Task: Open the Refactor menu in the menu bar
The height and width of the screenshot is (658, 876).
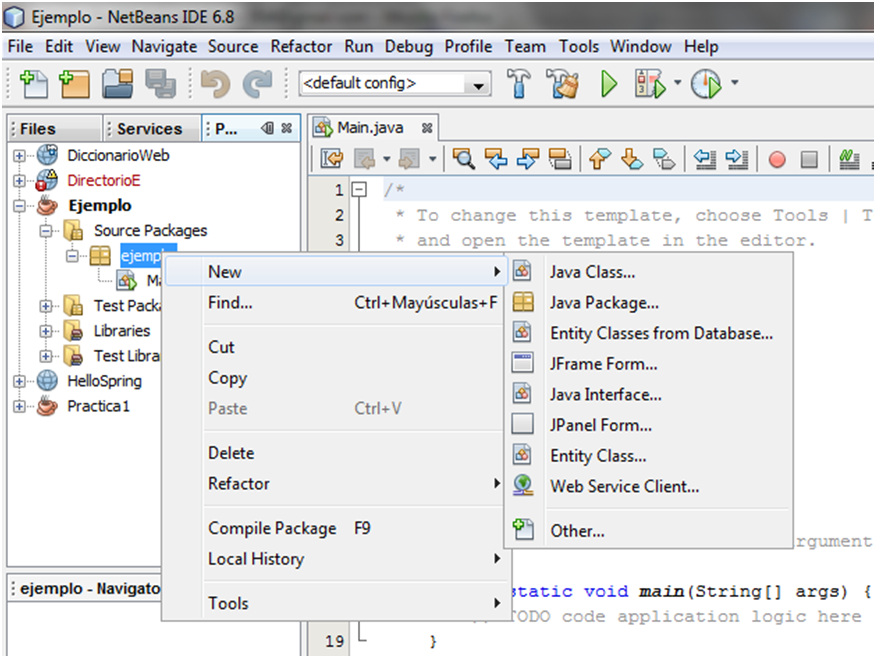Action: click(x=301, y=46)
